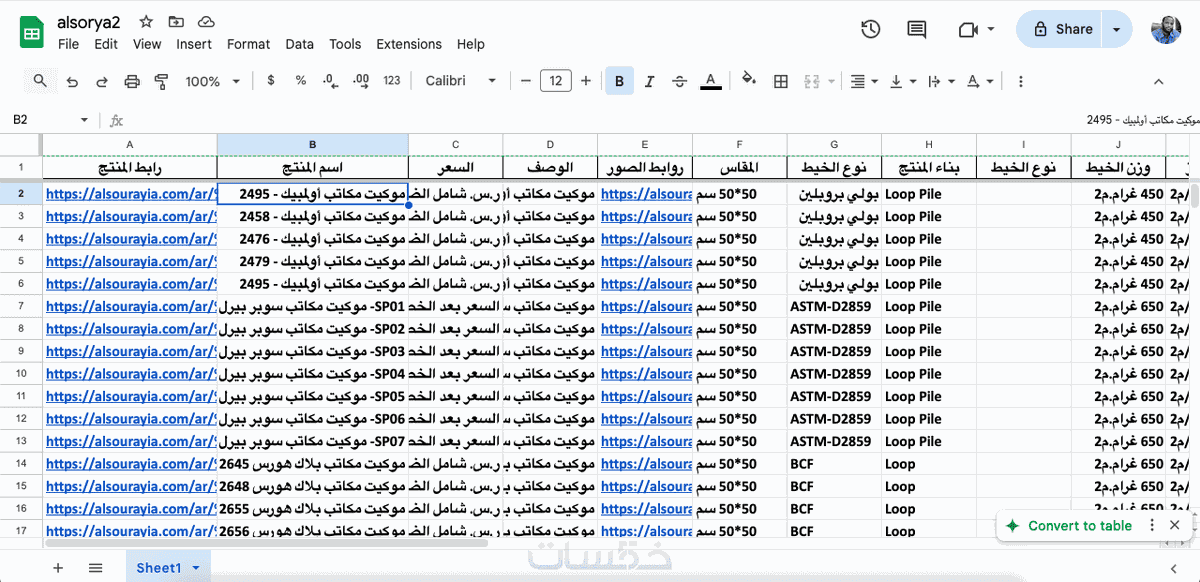Toggle italic formatting
Screen dimensions: 1200x582
(x=649, y=81)
